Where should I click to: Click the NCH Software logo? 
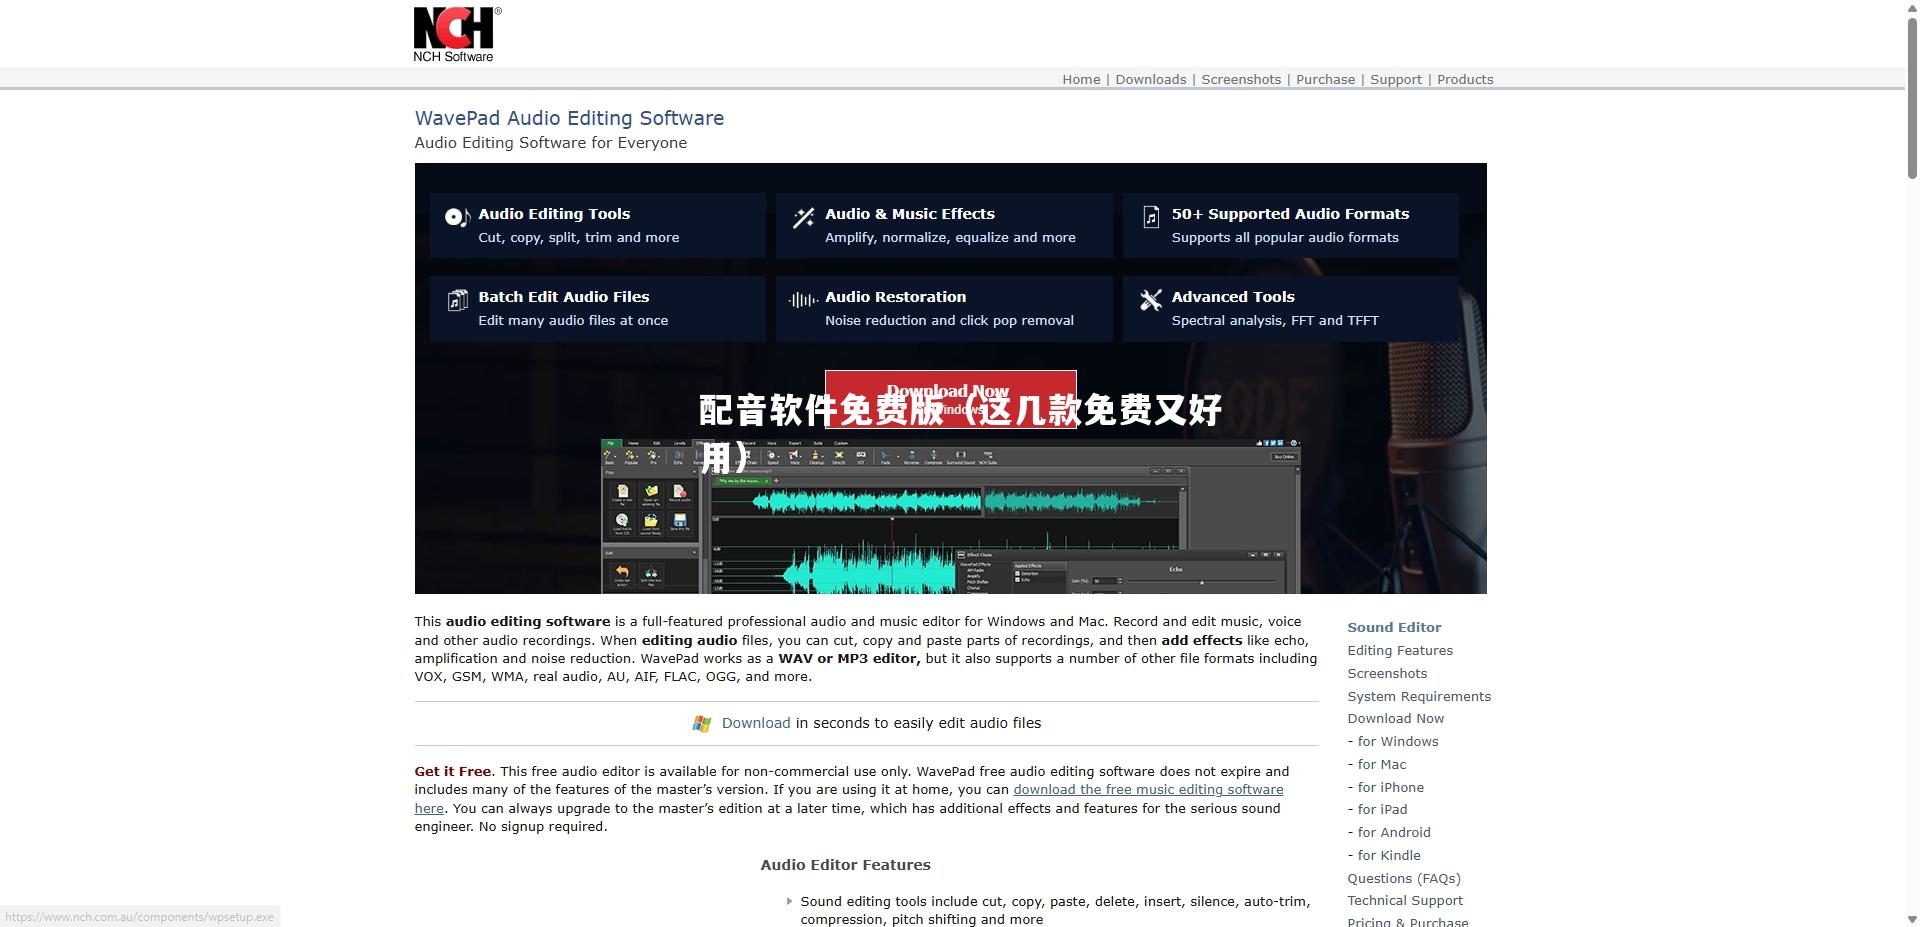[457, 35]
